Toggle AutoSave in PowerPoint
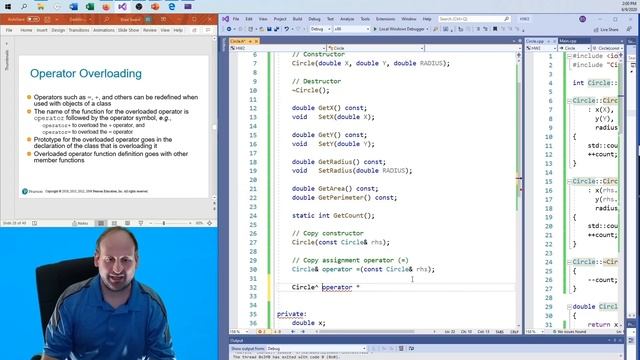The image size is (640, 360). [33, 19]
